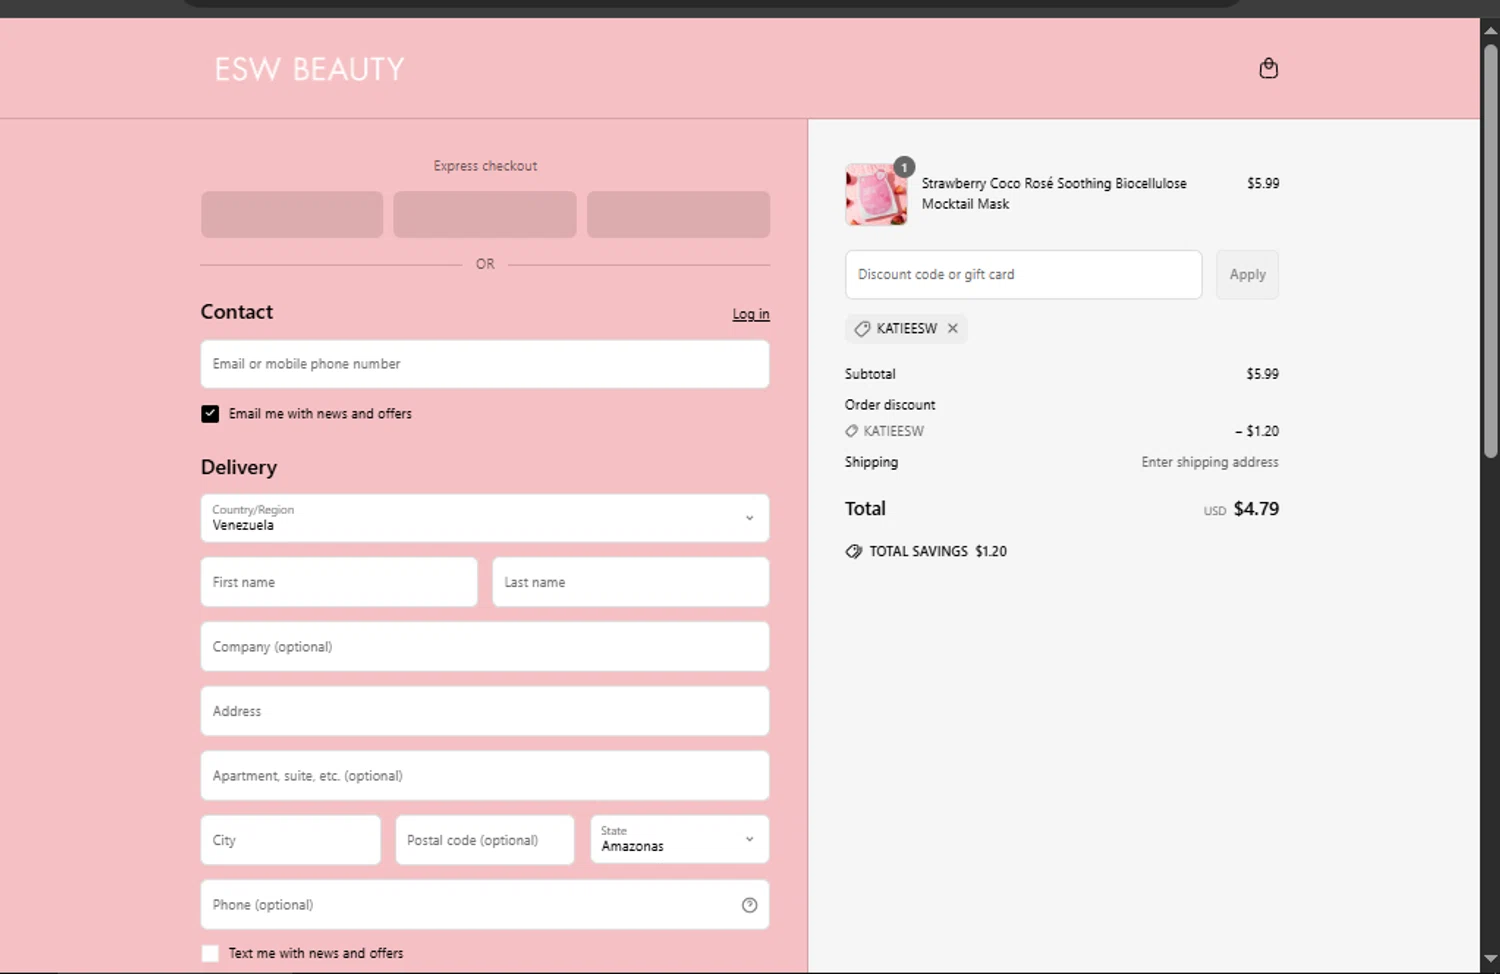Open the Country/Region dropdown showing Venezuela

click(x=485, y=518)
